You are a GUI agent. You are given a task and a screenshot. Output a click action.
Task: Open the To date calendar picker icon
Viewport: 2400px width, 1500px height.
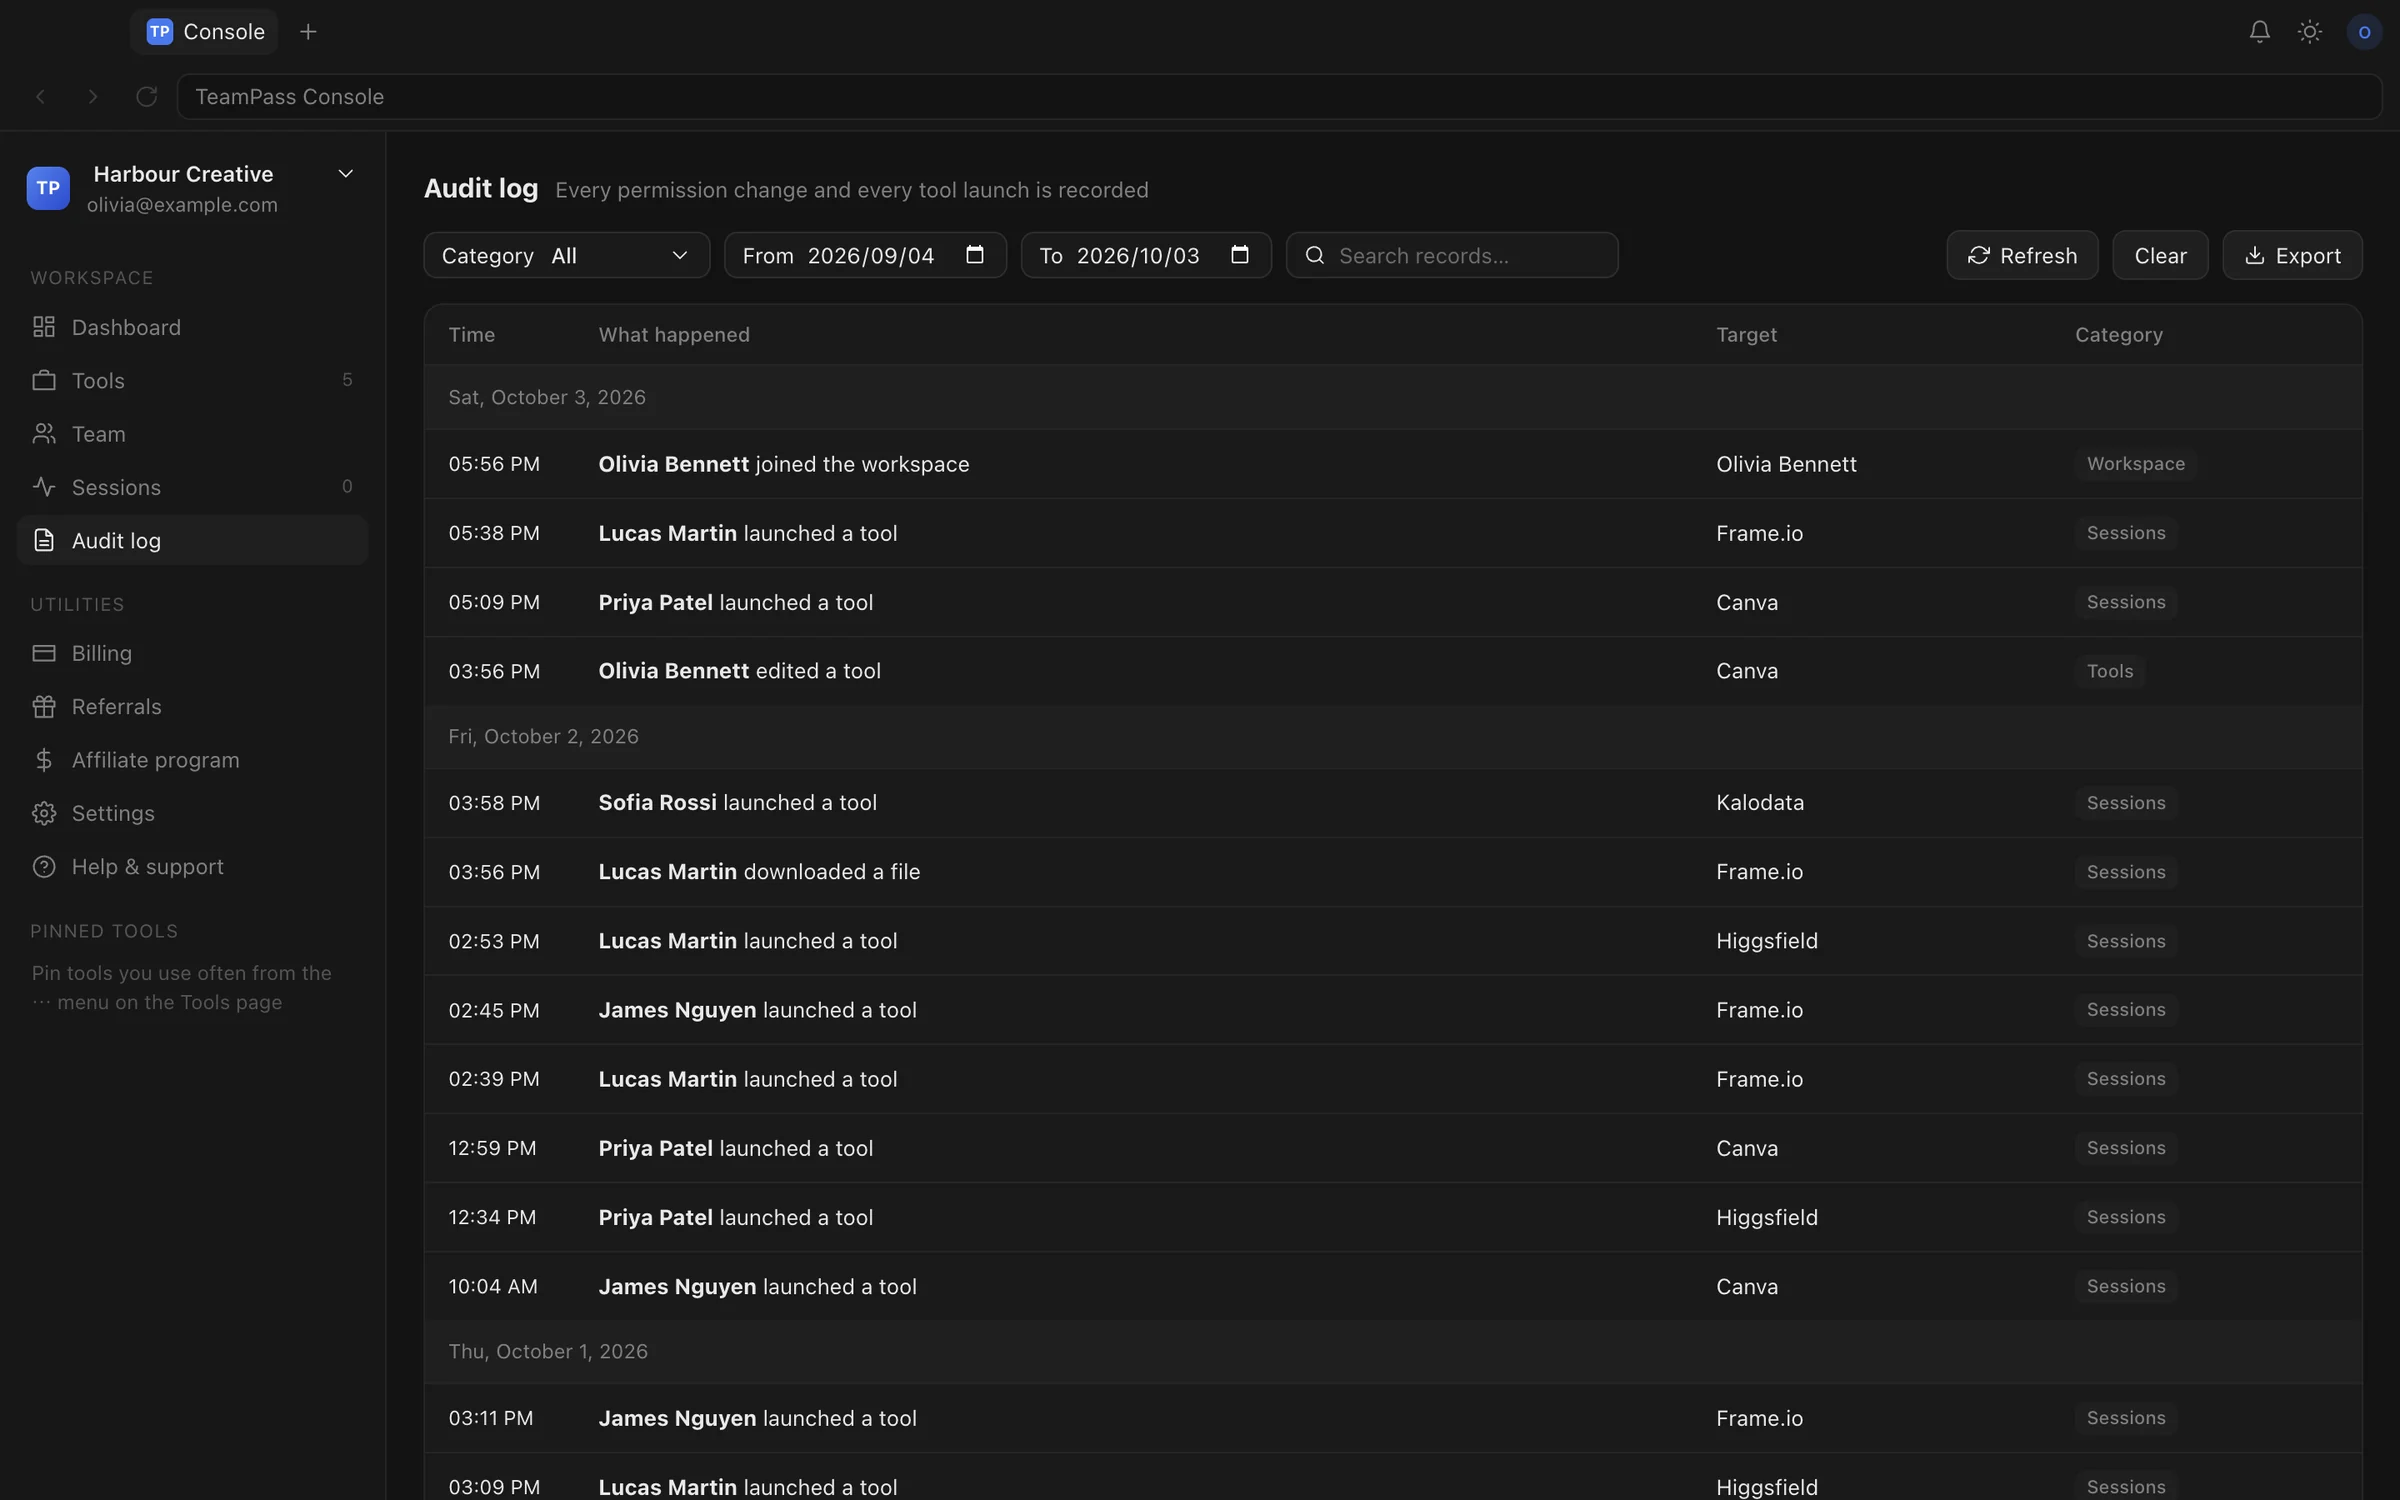tap(1239, 254)
